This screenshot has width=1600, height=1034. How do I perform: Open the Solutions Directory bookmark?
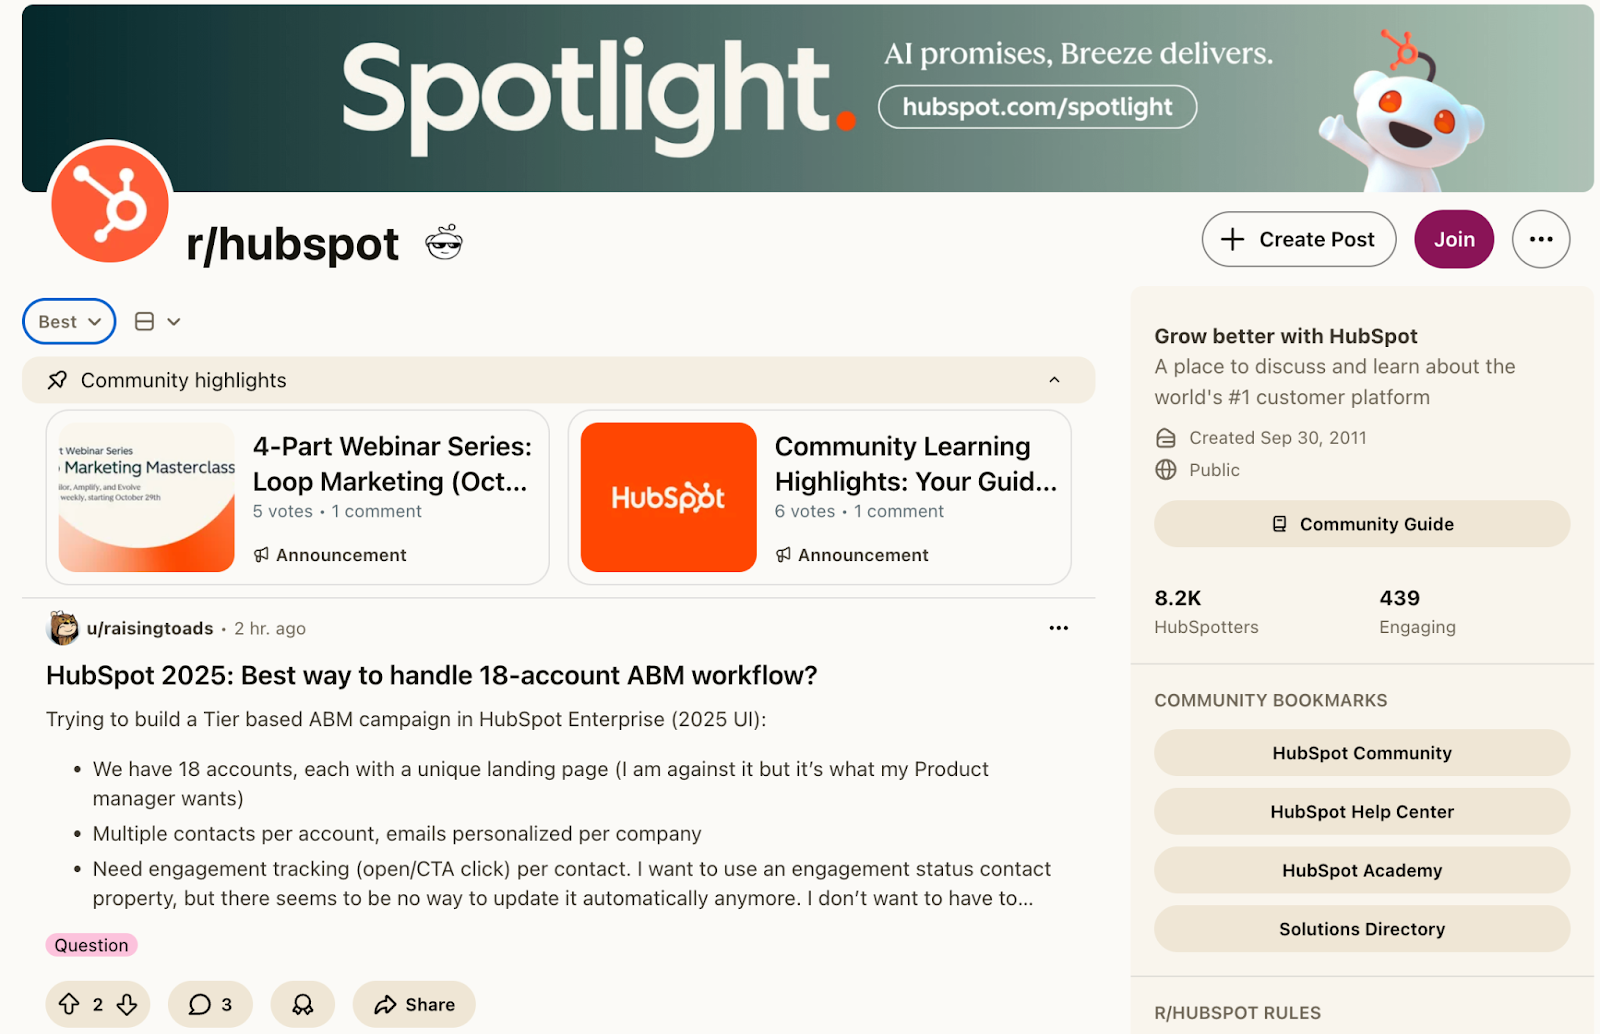[x=1361, y=929]
